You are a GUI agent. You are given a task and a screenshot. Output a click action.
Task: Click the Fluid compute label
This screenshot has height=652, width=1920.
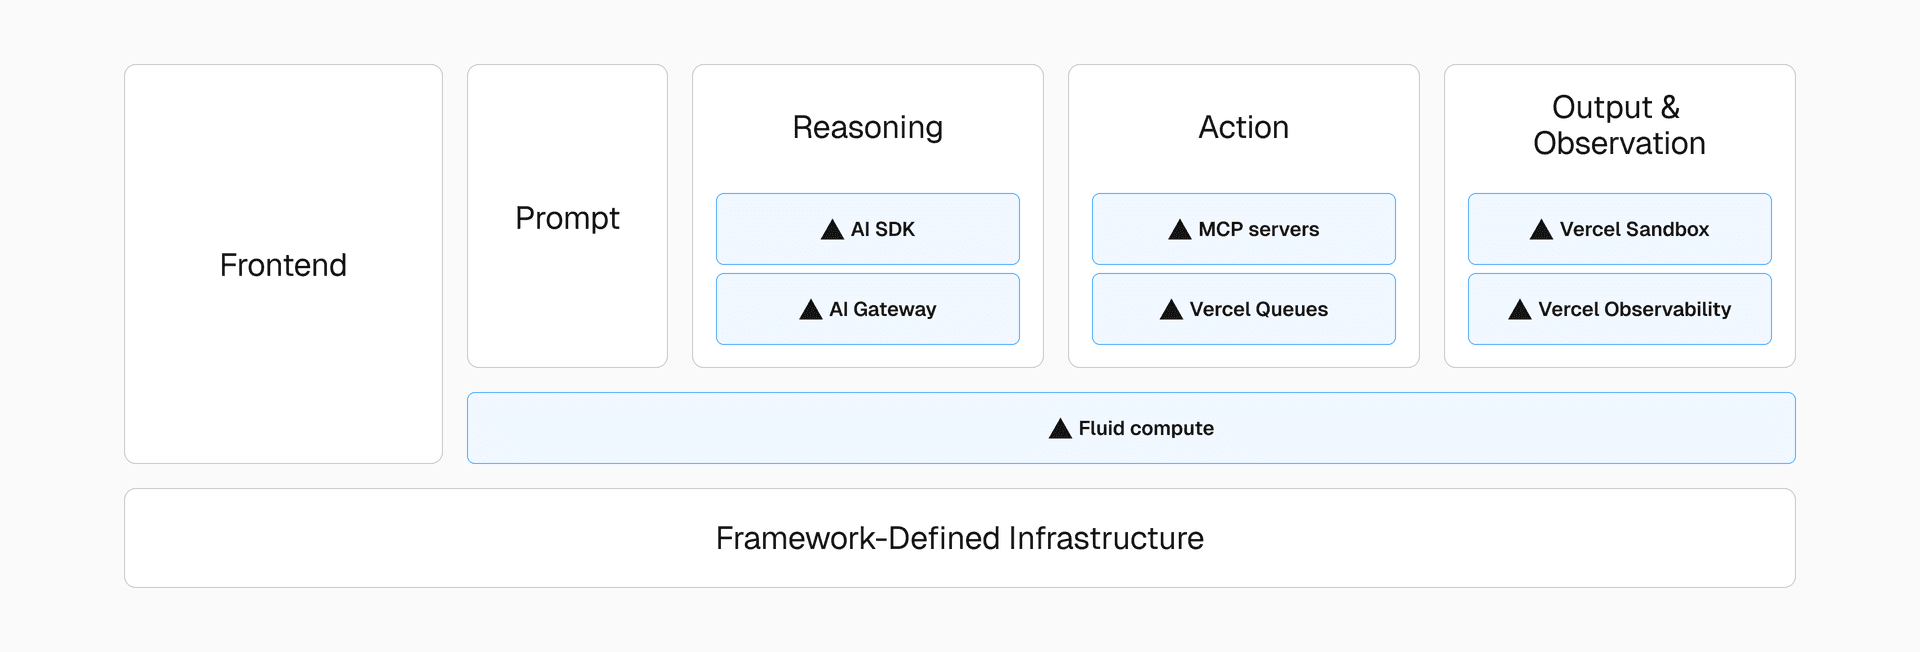(x=1146, y=428)
